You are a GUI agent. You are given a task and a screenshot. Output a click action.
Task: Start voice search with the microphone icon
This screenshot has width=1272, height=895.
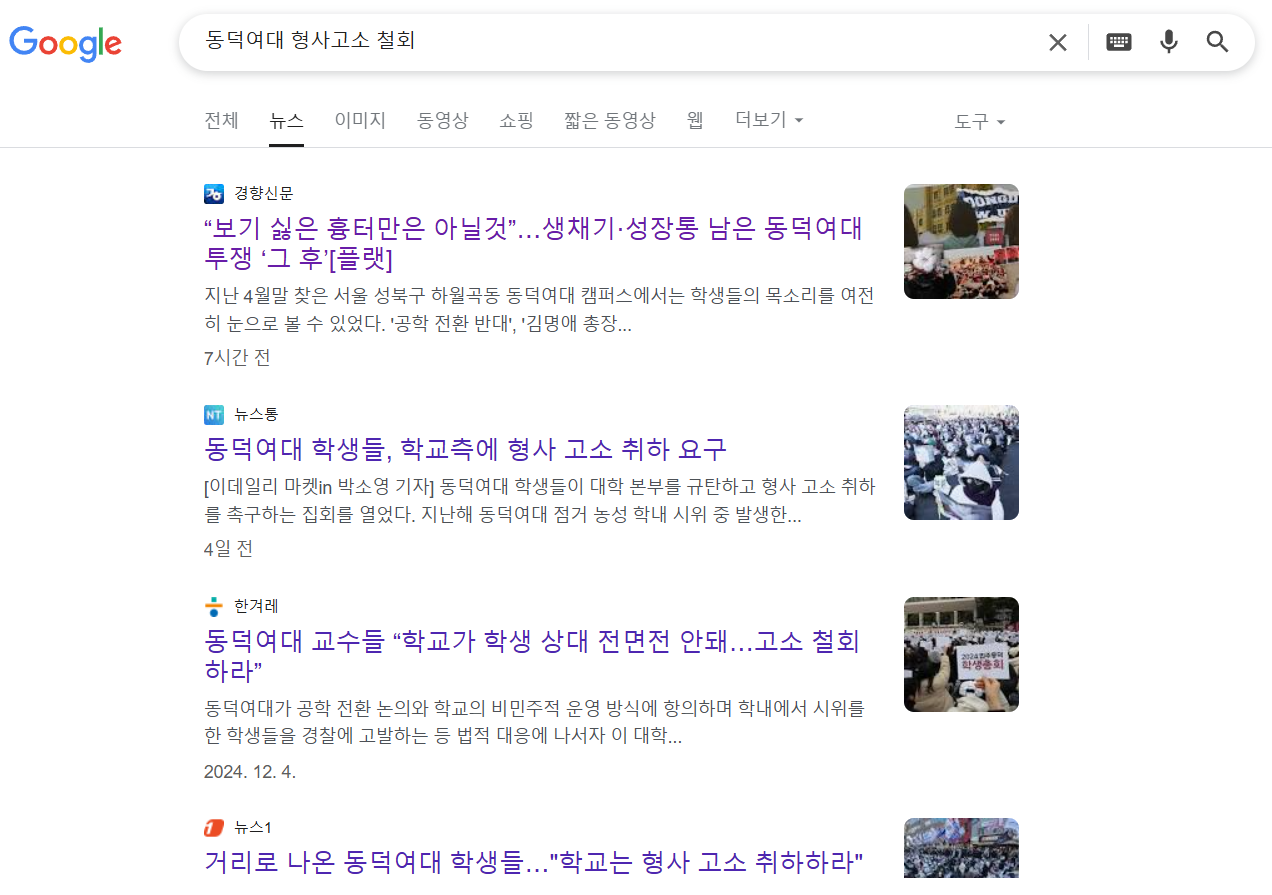(1168, 42)
